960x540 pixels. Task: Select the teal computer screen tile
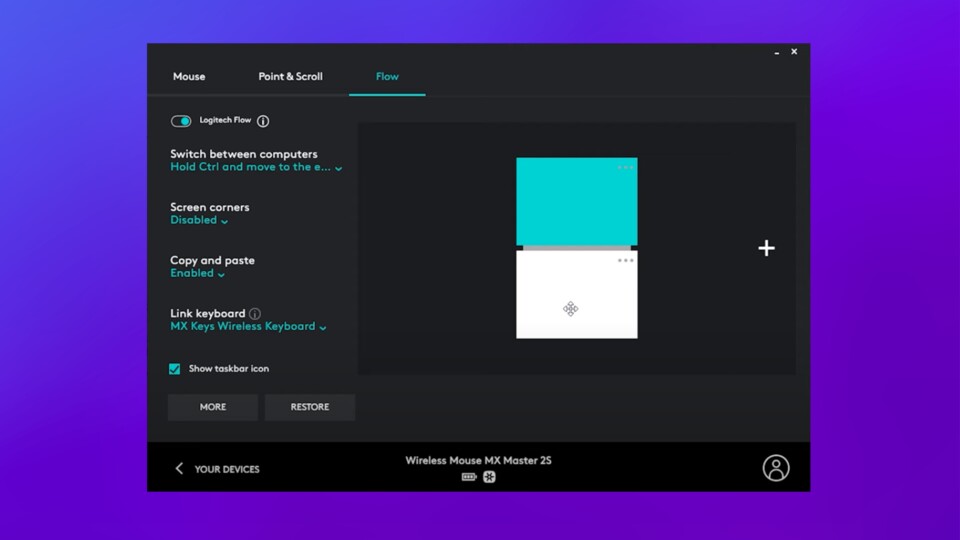point(577,201)
